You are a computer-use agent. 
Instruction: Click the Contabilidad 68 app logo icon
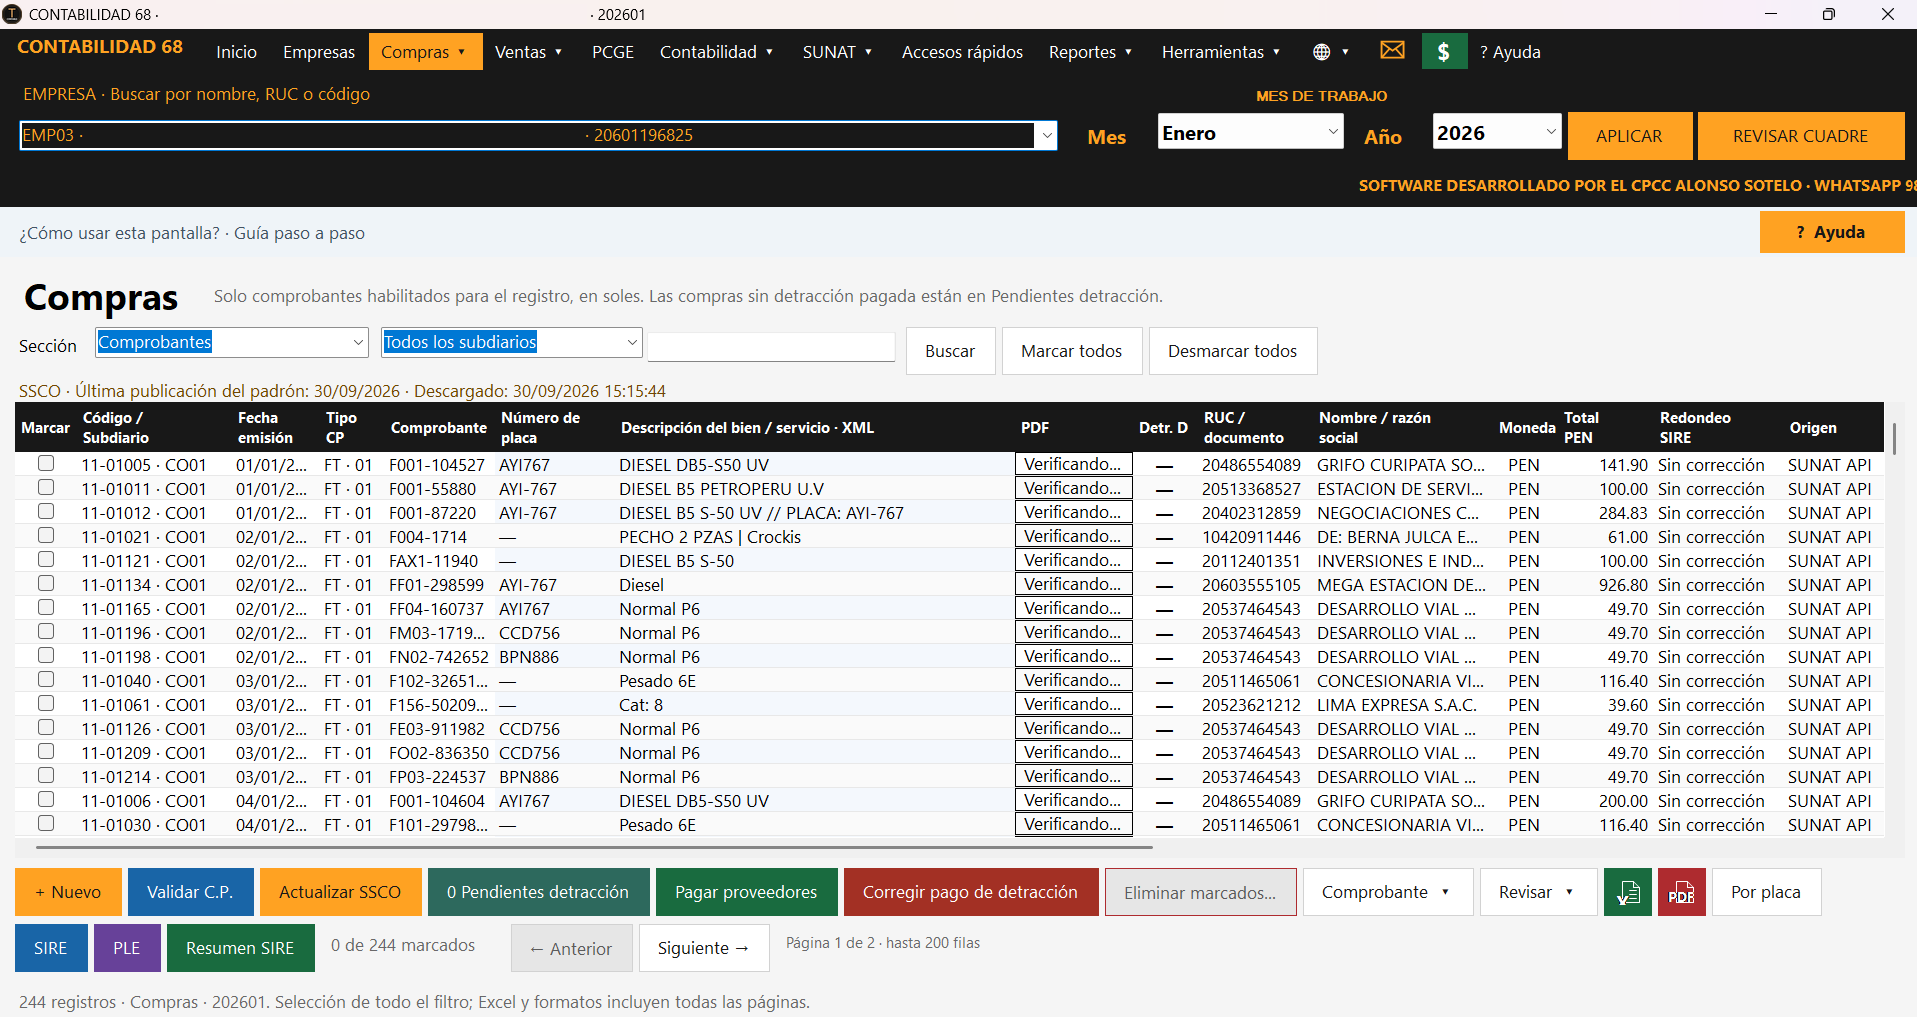coord(12,14)
